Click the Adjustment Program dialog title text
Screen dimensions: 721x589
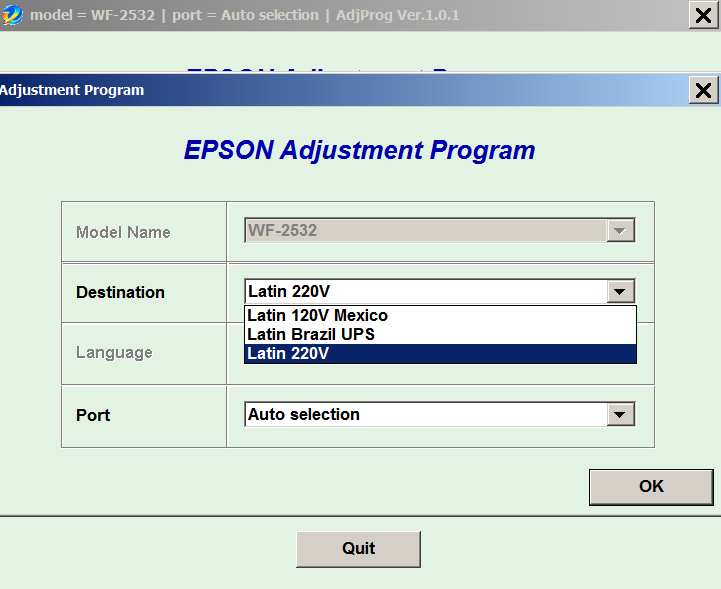tap(72, 90)
